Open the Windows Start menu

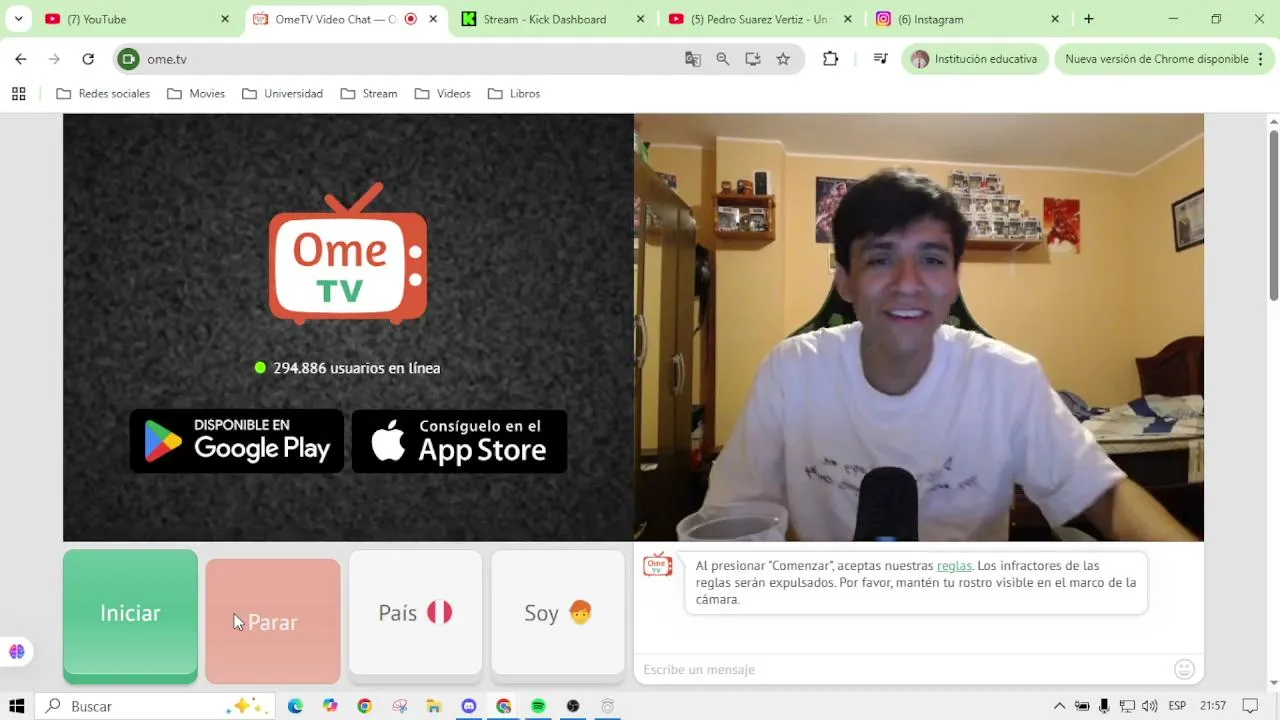tap(16, 706)
